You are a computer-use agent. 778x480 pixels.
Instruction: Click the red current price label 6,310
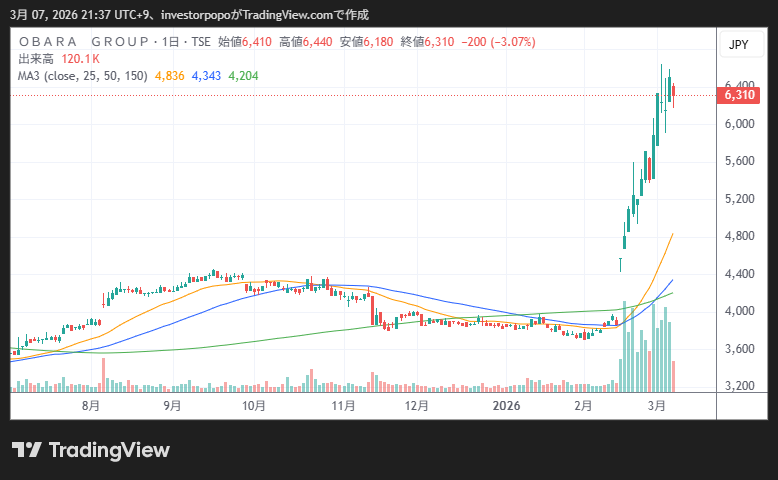pyautogui.click(x=738, y=95)
